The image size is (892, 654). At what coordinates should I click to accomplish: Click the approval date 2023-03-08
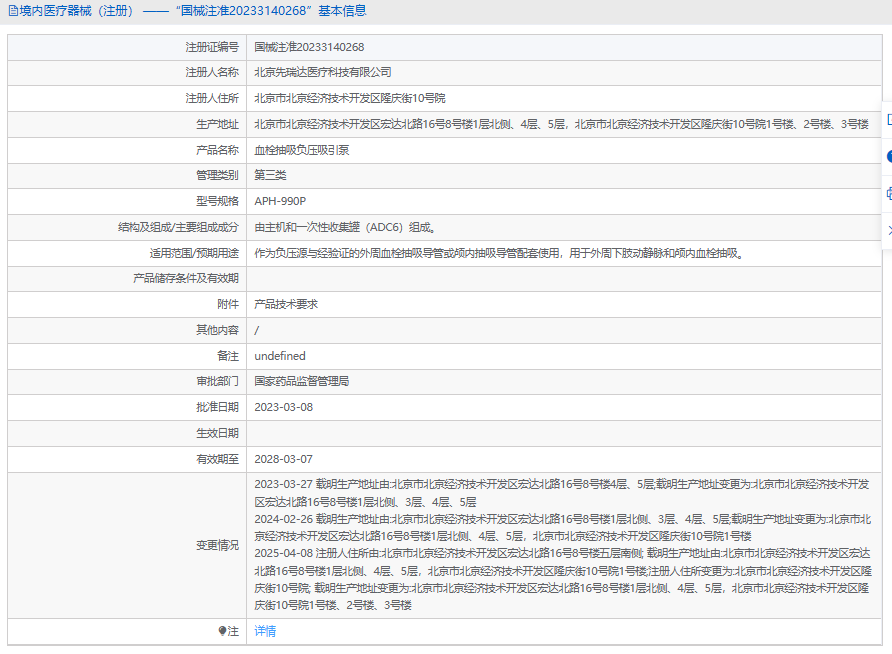coord(283,407)
